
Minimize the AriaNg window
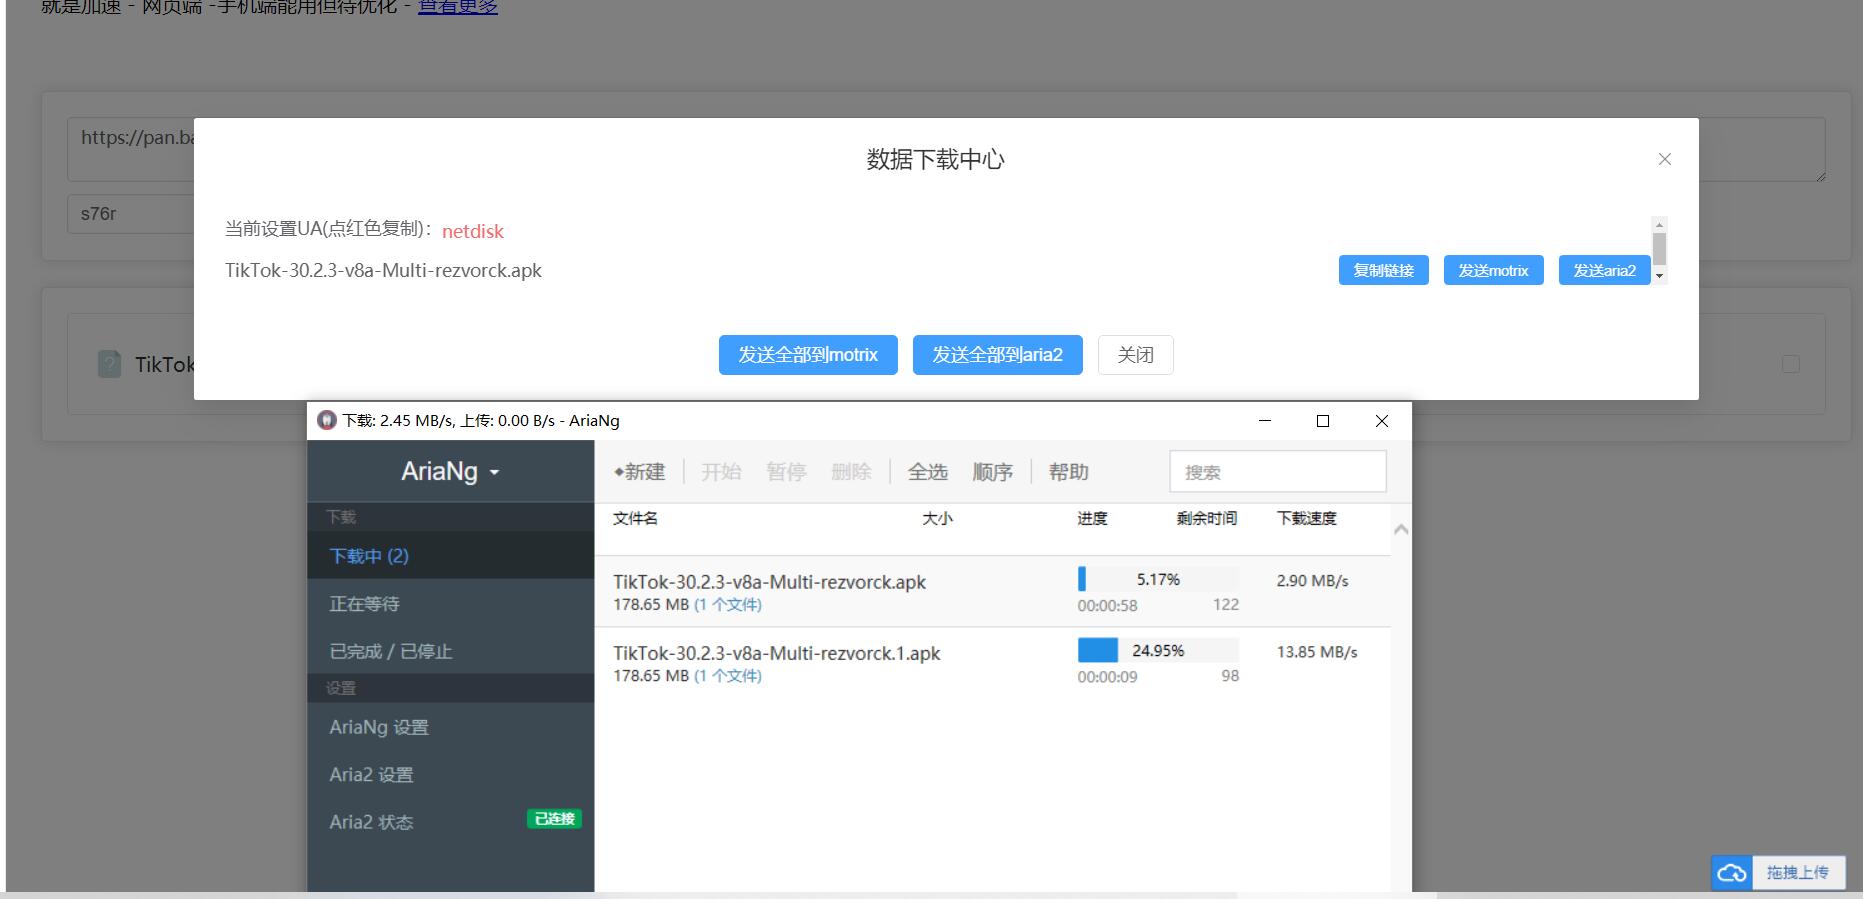(x=1264, y=421)
